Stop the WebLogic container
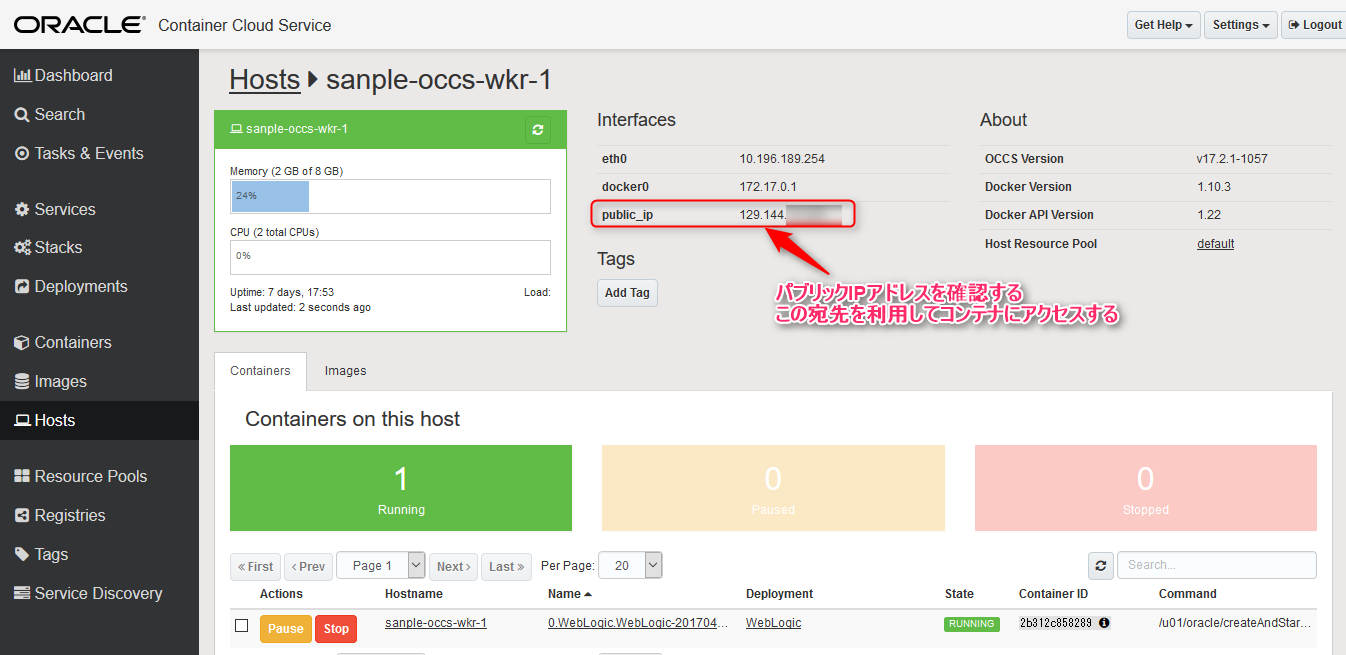Viewport: 1346px width, 655px height. pyautogui.click(x=336, y=629)
